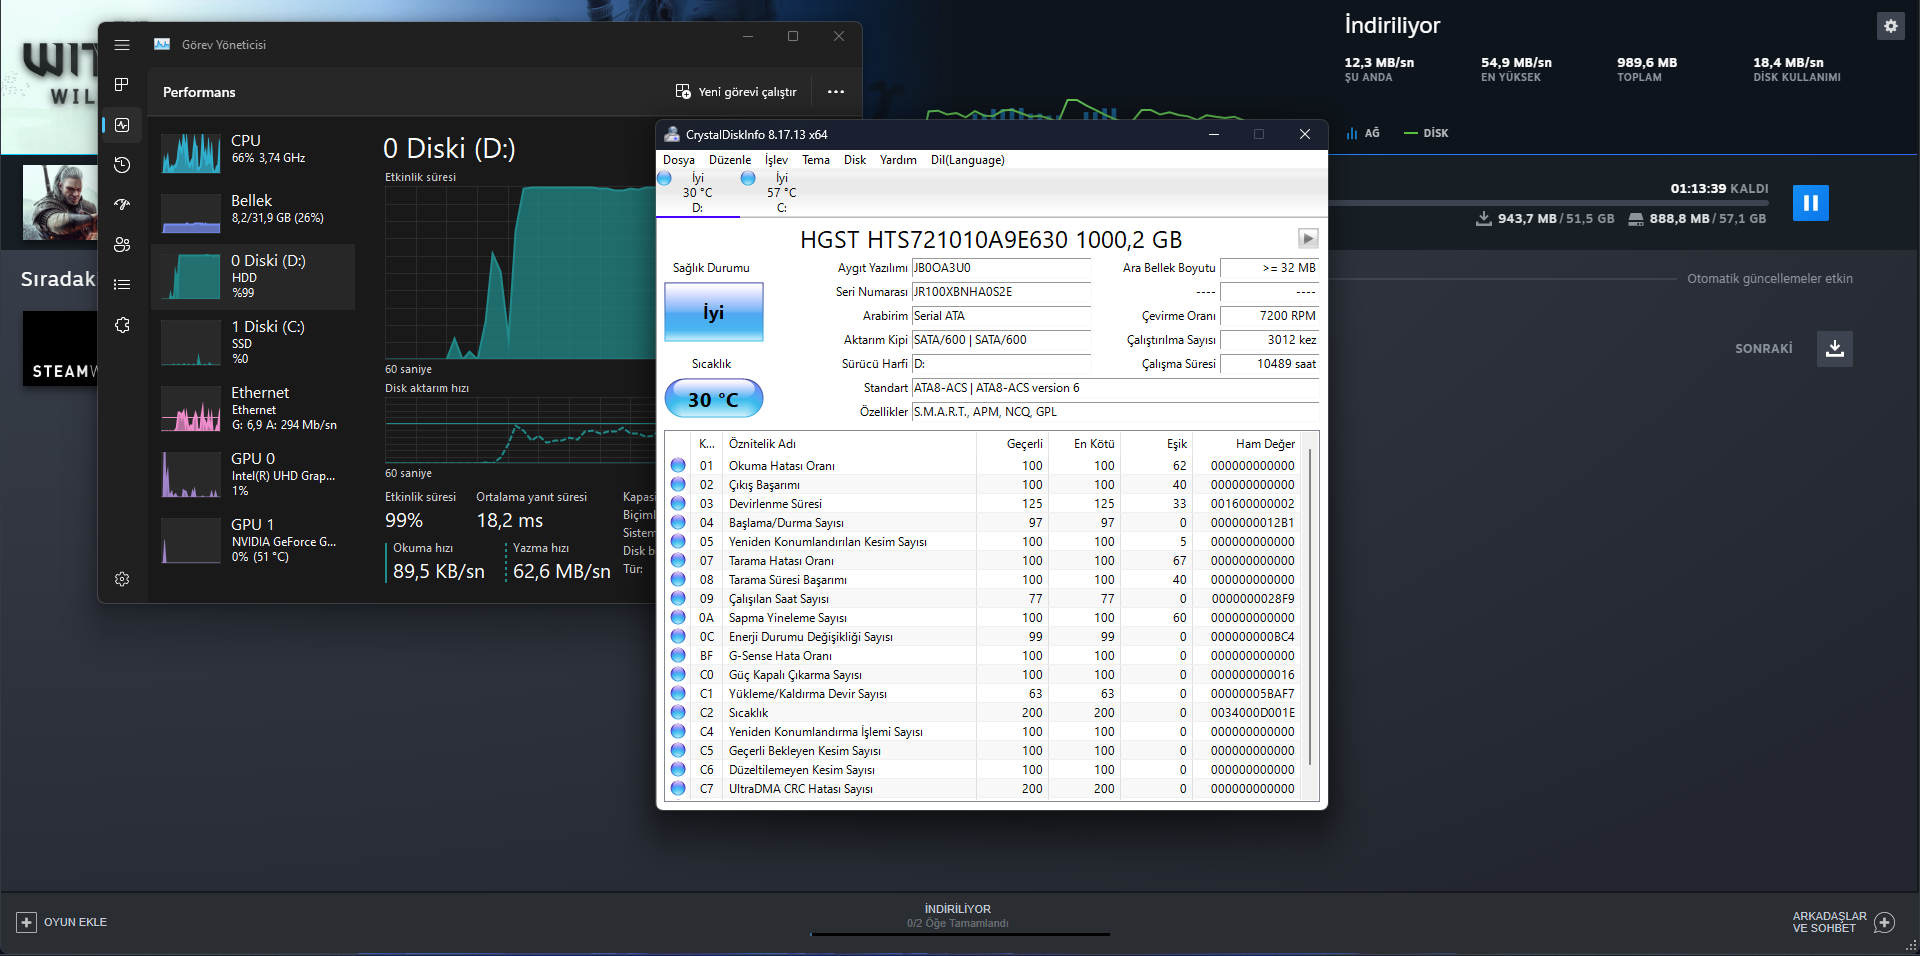Click disk size icon beside 888,8 MB

pos(1636,219)
